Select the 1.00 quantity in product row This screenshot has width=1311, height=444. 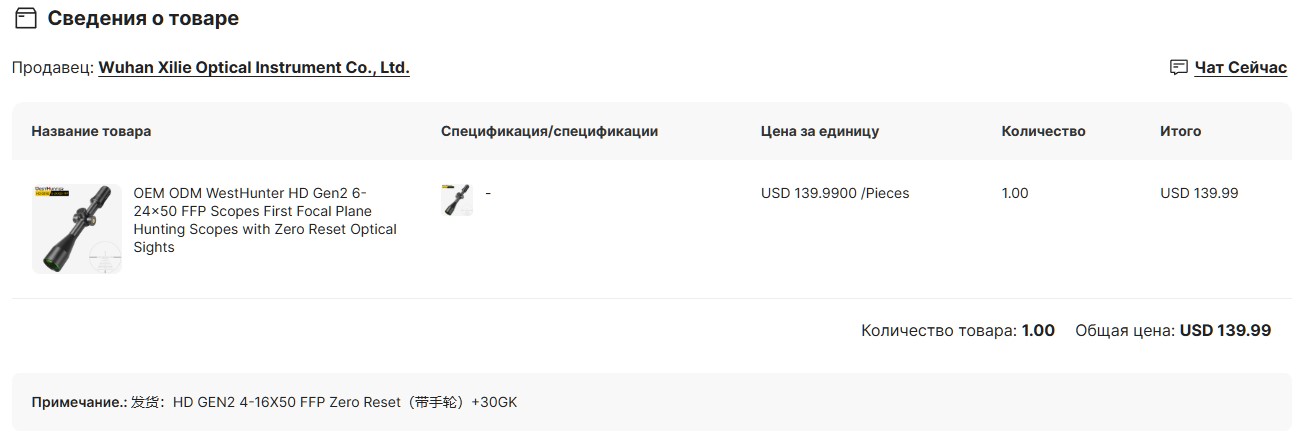coord(1015,193)
